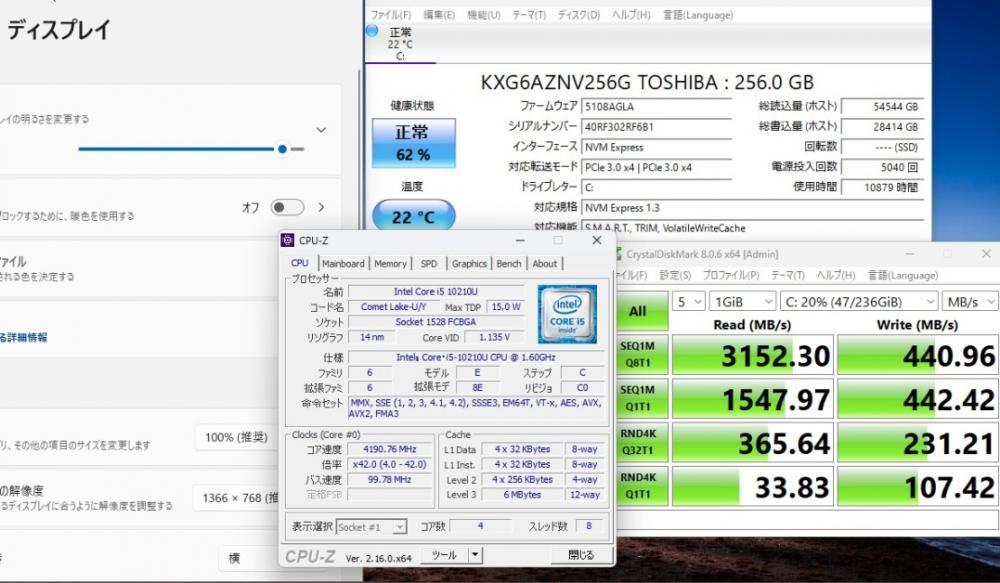1000x583 pixels.
Task: Click the ツール button in CPU-Z
Action: (x=450, y=555)
